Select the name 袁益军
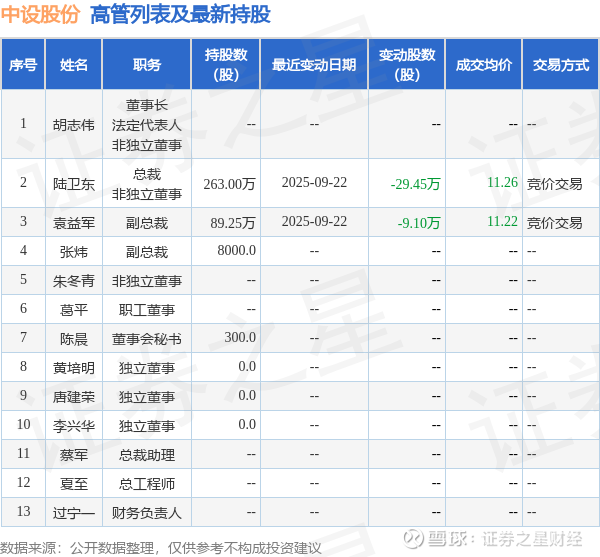Image resolution: width=600 pixels, height=557 pixels. tap(73, 223)
